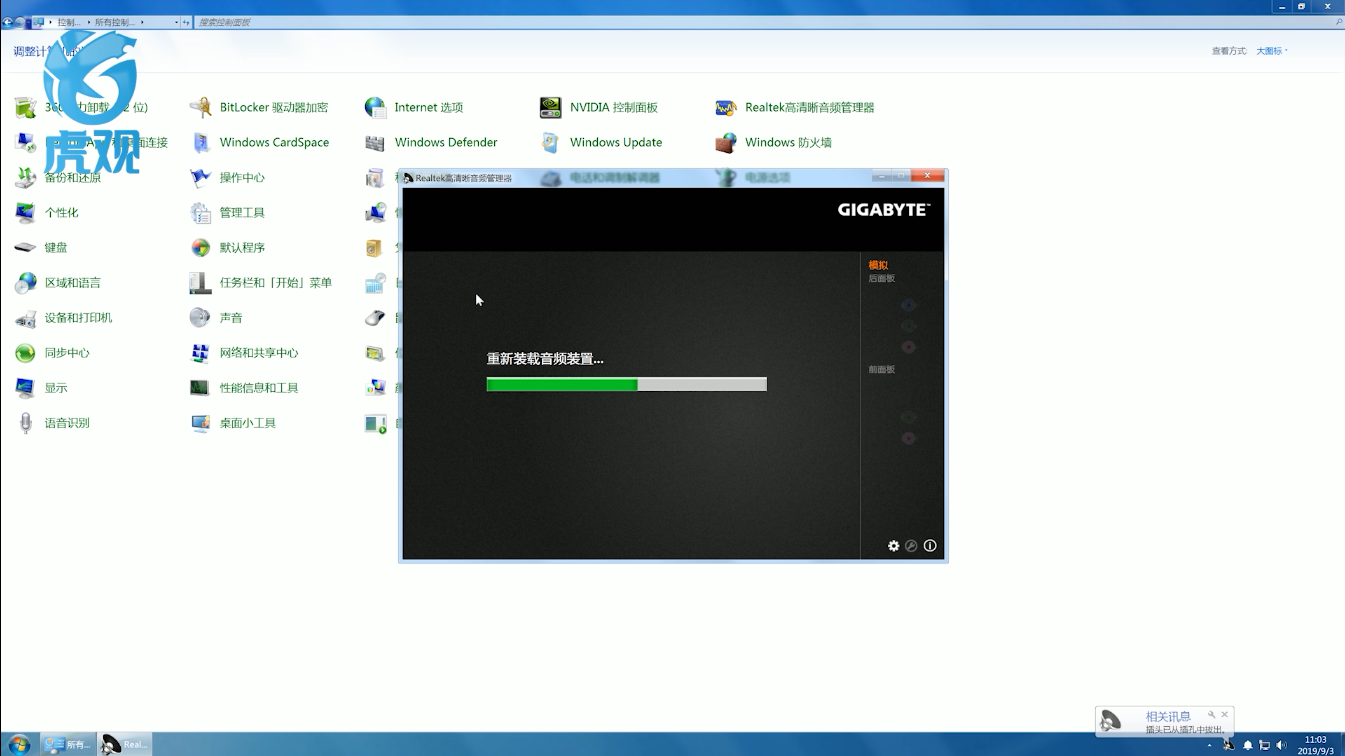Click the notification bell tray icon
The width and height of the screenshot is (1345, 756).
click(1247, 745)
